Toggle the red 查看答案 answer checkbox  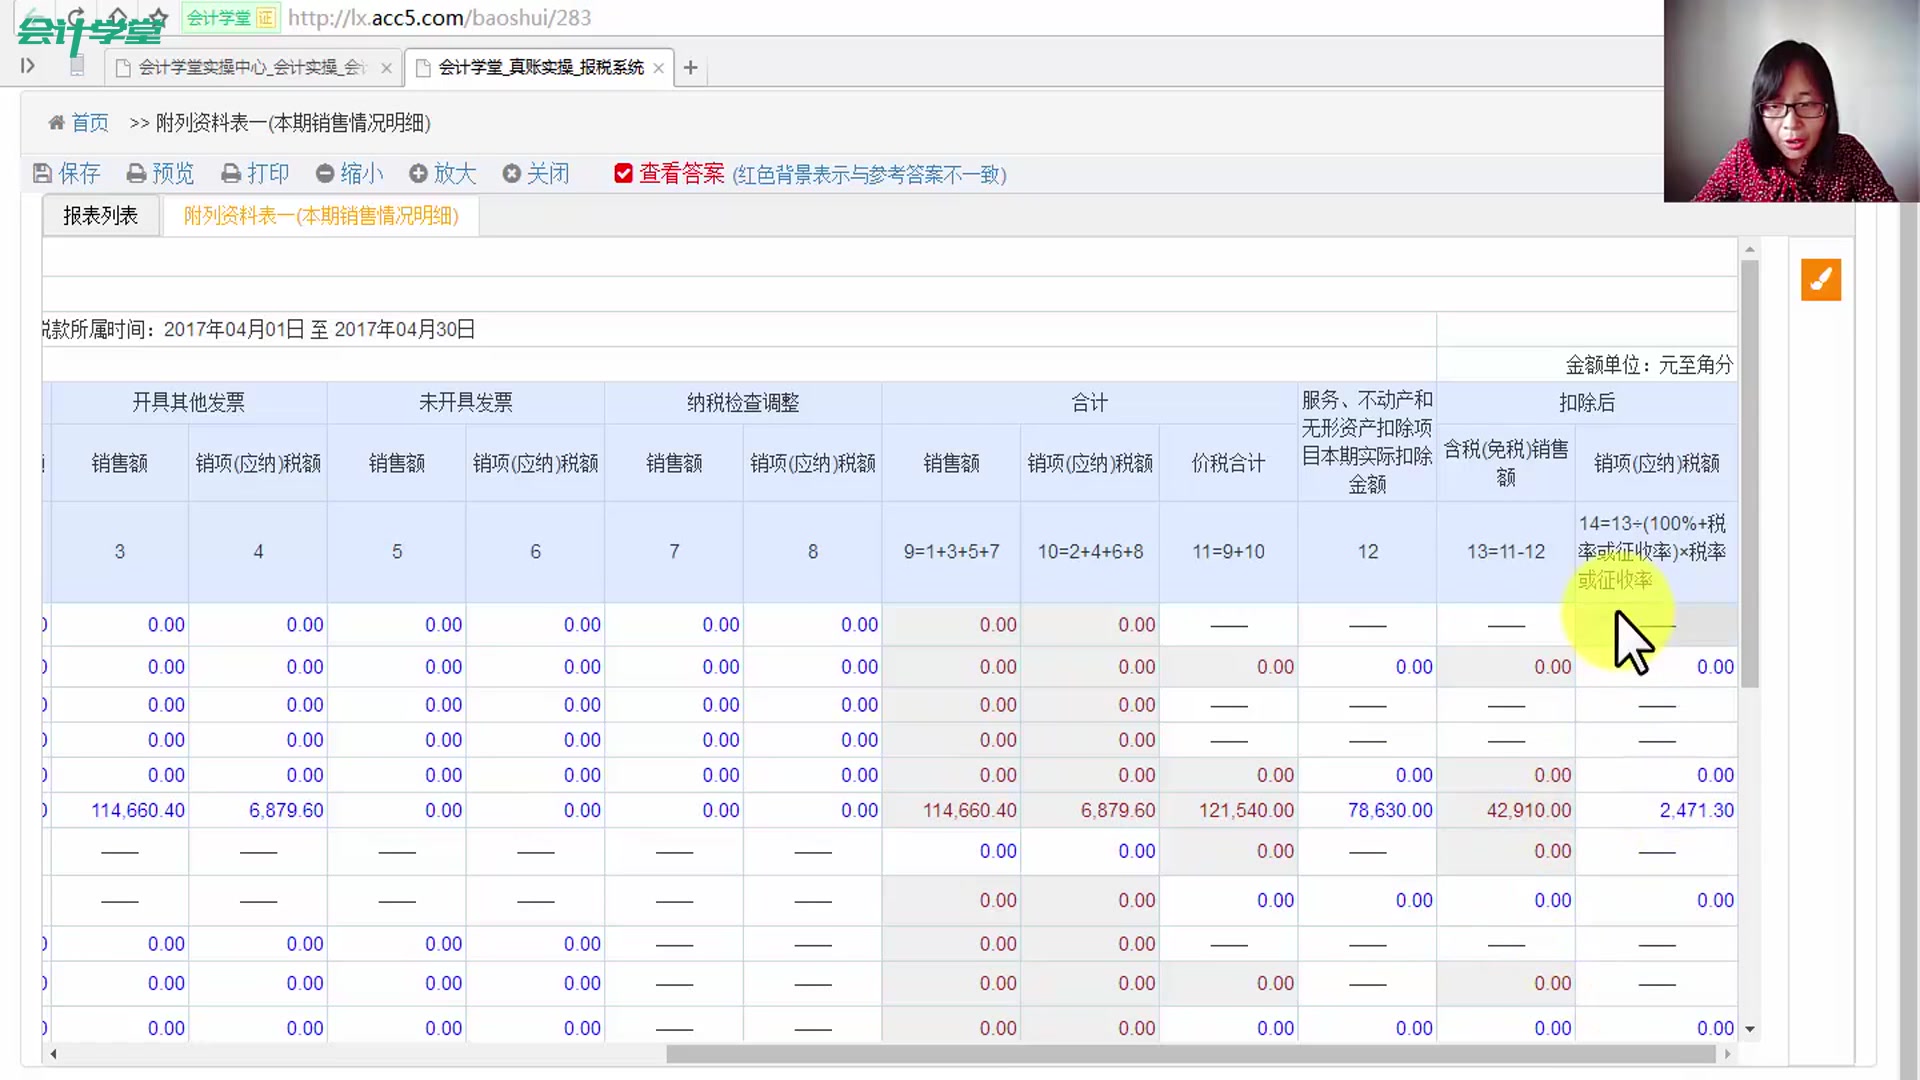(x=623, y=173)
